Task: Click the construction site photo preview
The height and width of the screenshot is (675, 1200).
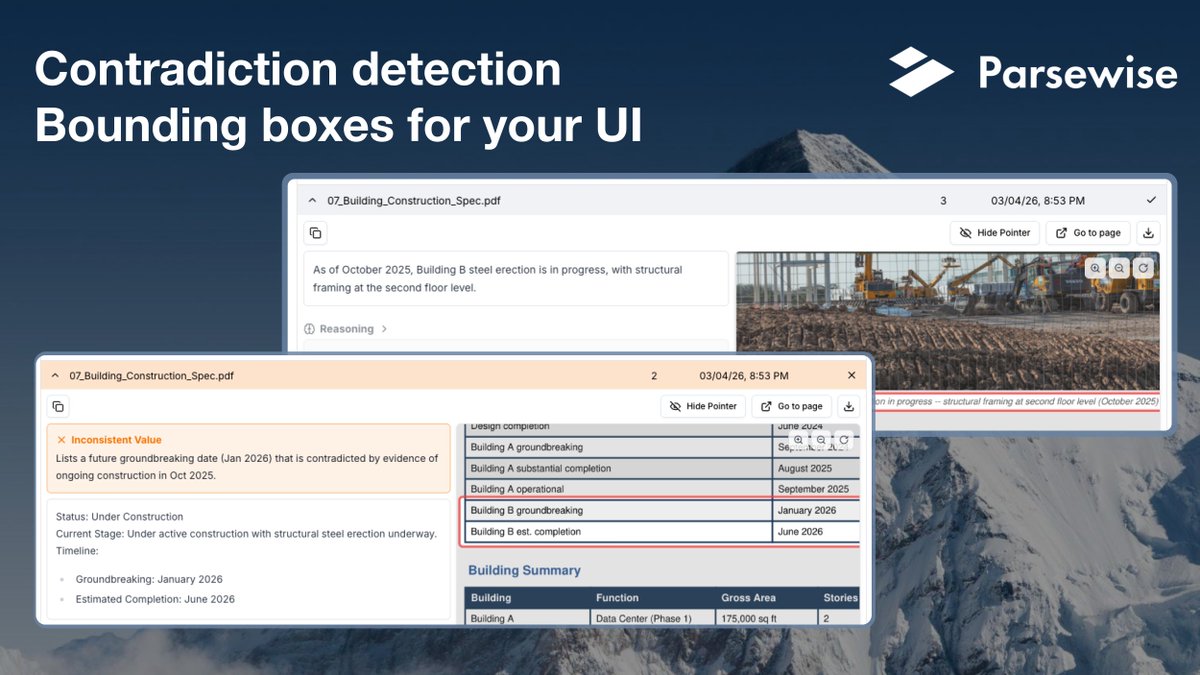Action: click(948, 321)
